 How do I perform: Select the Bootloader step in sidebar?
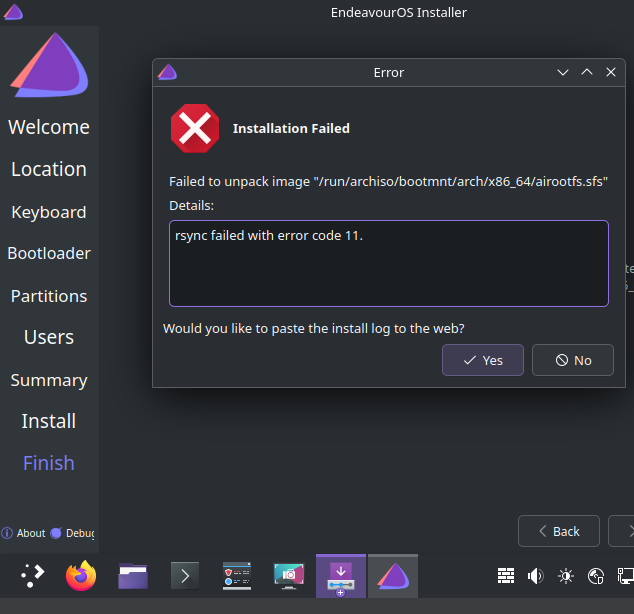point(49,253)
